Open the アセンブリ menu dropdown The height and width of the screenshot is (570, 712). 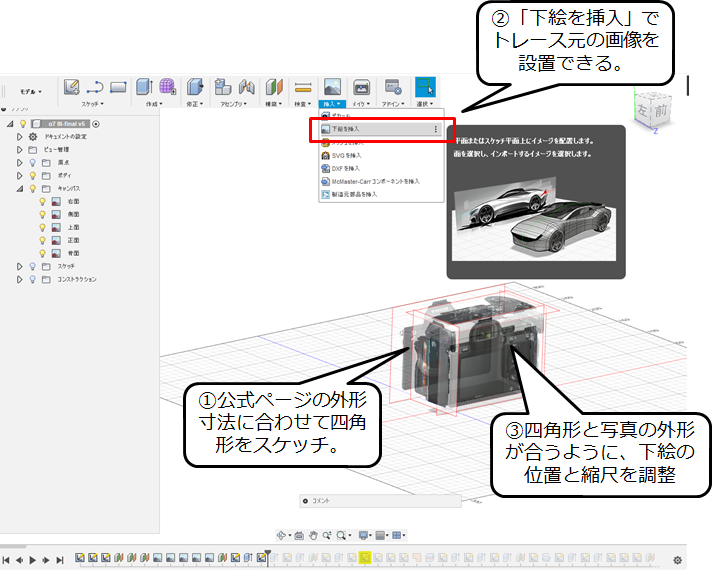coord(234,104)
